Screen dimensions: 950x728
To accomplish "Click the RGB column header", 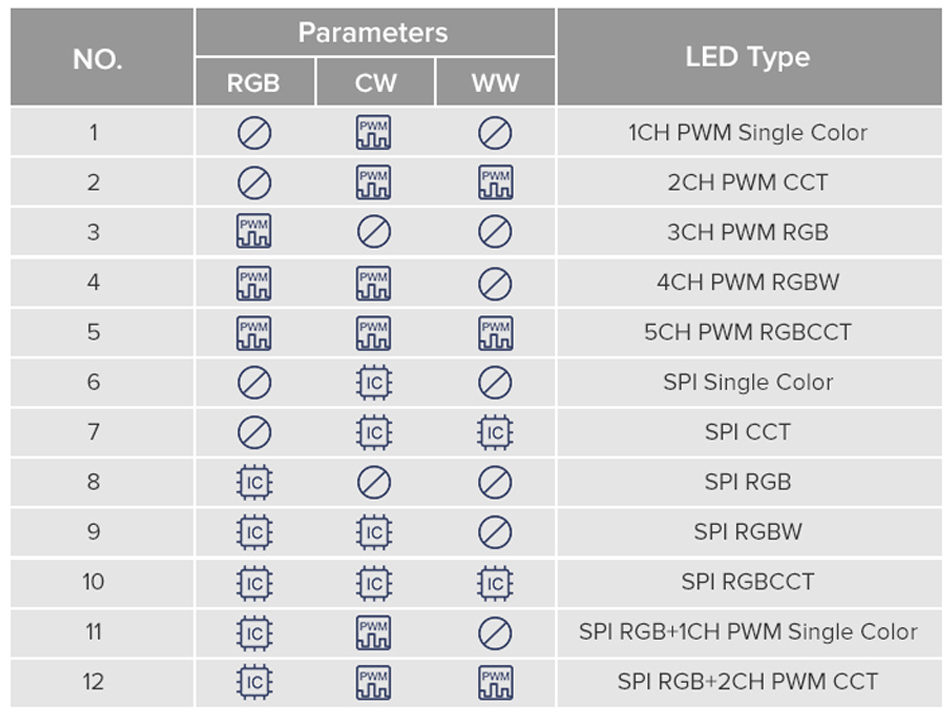I will (254, 83).
